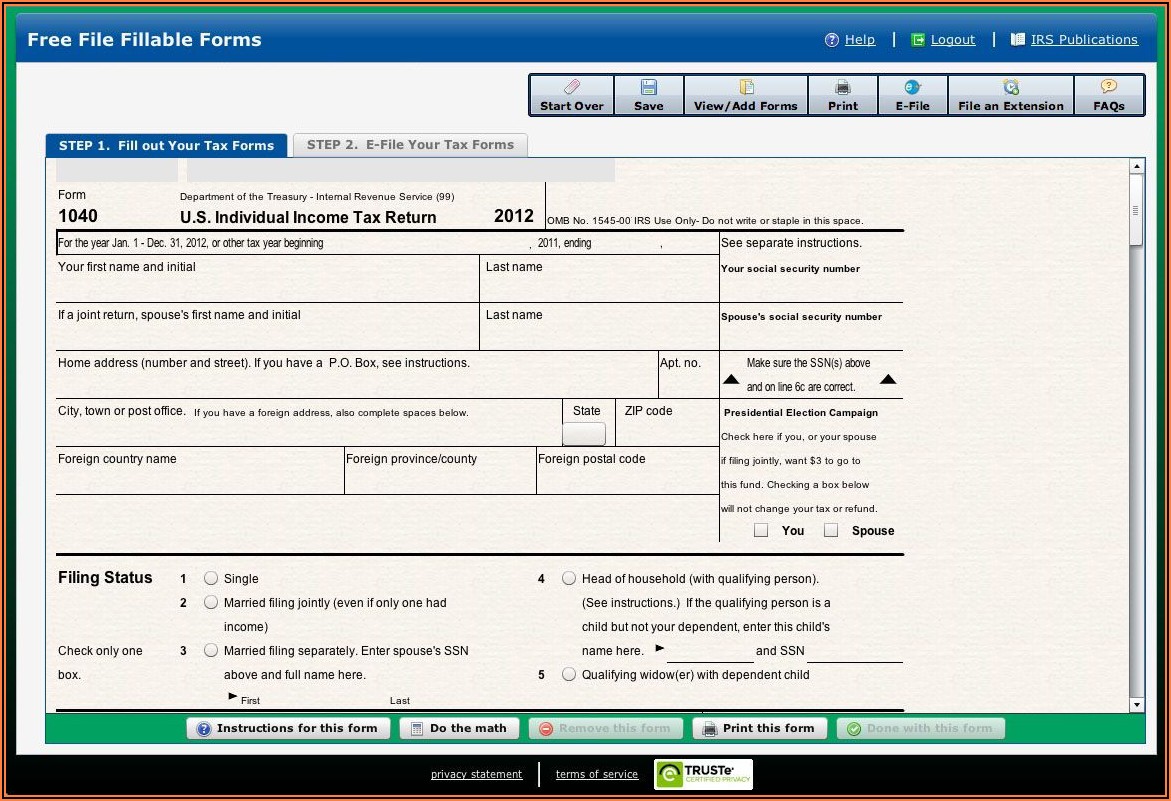Open the IRS Publications link

point(1084,40)
